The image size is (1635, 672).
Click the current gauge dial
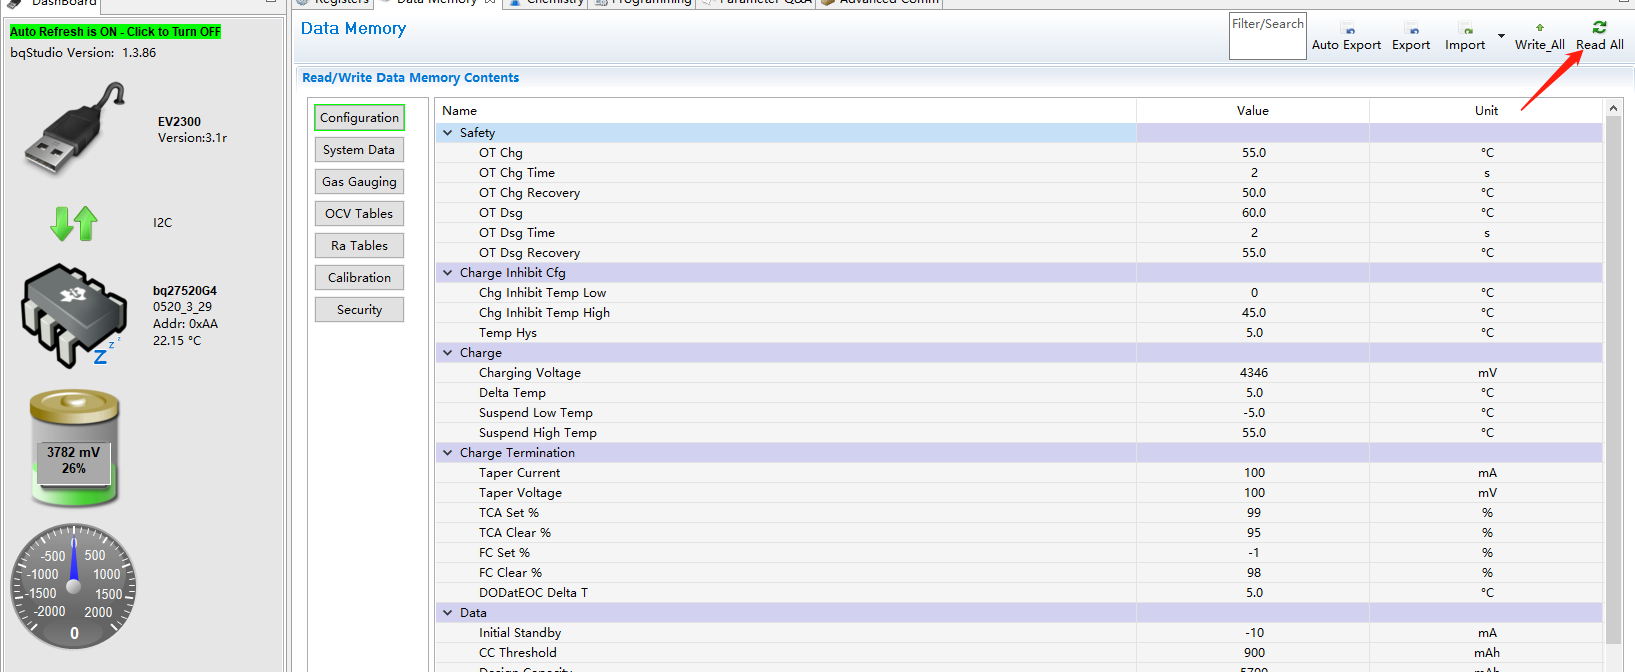pyautogui.click(x=74, y=587)
